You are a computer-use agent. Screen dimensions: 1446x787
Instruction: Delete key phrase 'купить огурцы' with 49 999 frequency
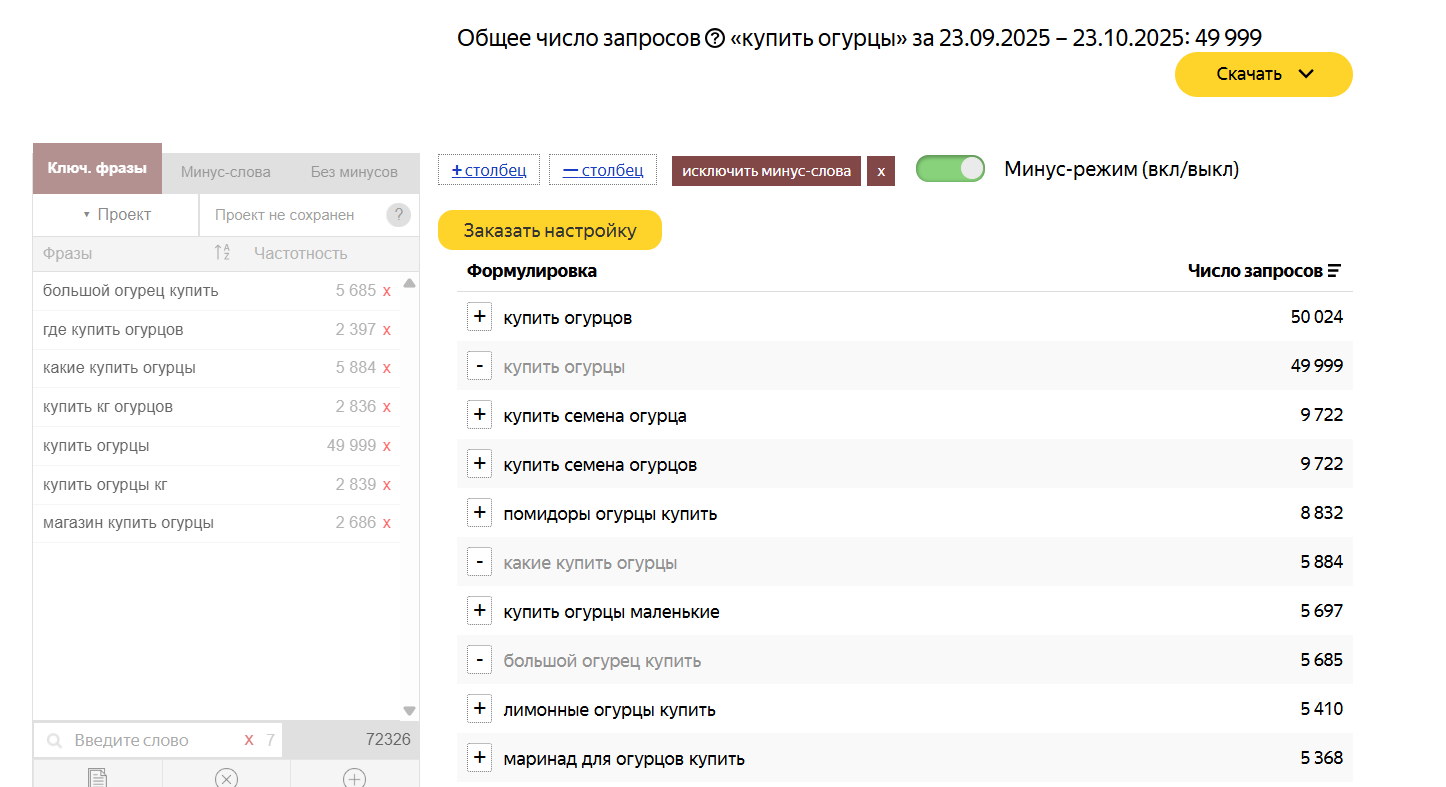click(x=387, y=446)
